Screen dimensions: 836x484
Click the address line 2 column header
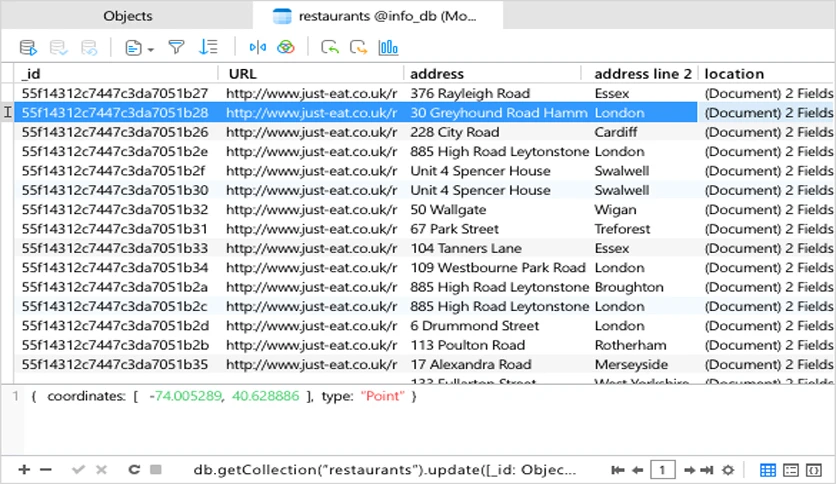click(x=640, y=74)
